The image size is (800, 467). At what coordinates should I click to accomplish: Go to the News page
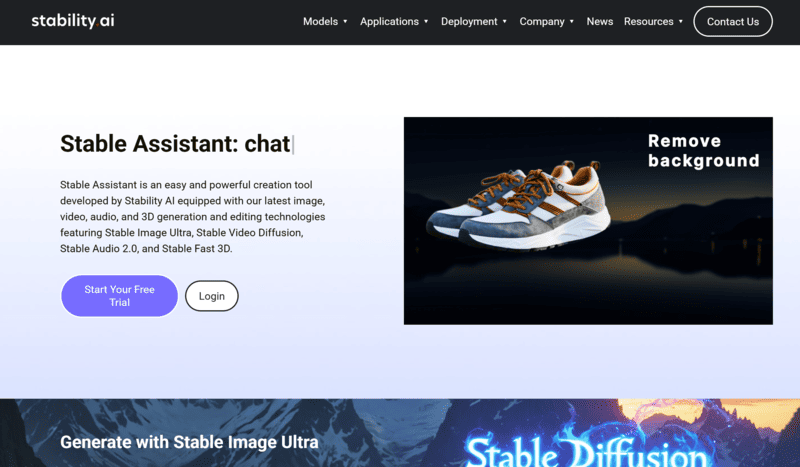600,21
